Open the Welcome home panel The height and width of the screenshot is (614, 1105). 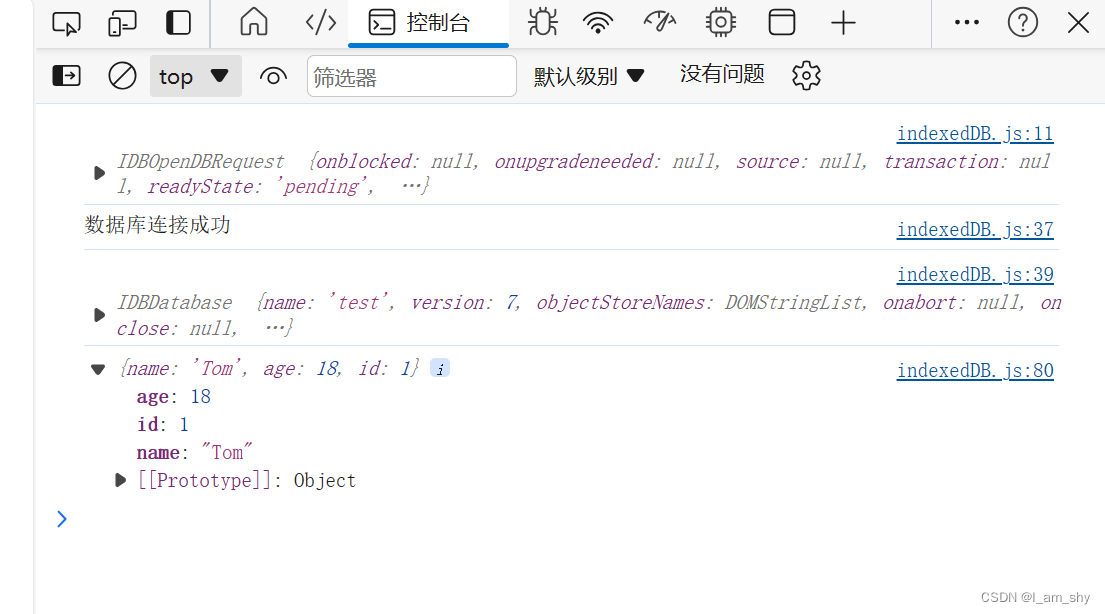click(x=253, y=22)
